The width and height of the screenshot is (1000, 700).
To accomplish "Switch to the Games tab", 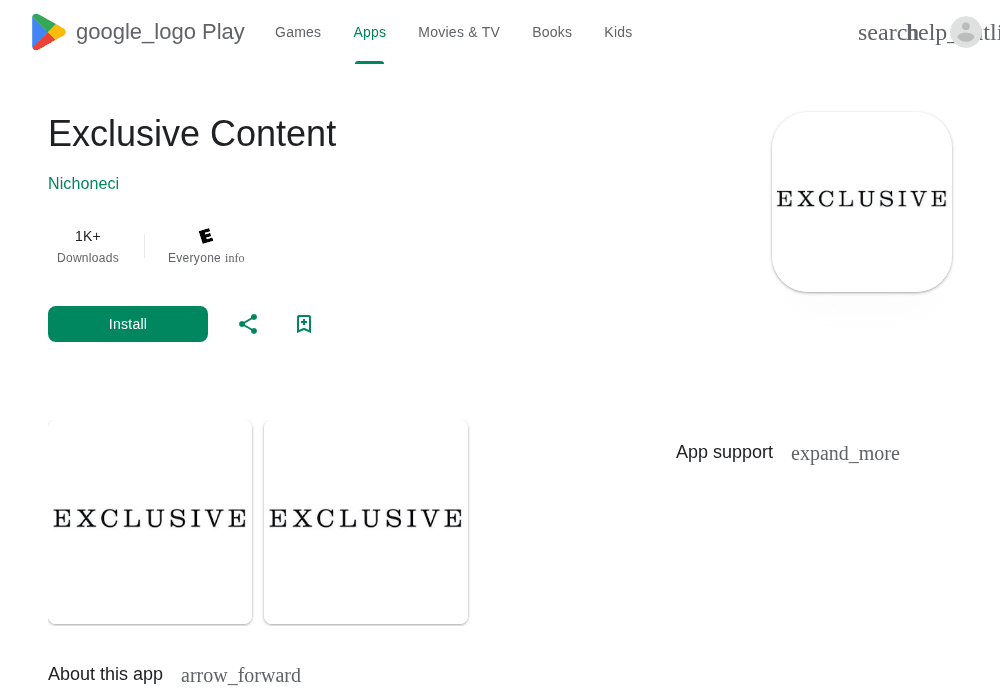I will click(298, 33).
